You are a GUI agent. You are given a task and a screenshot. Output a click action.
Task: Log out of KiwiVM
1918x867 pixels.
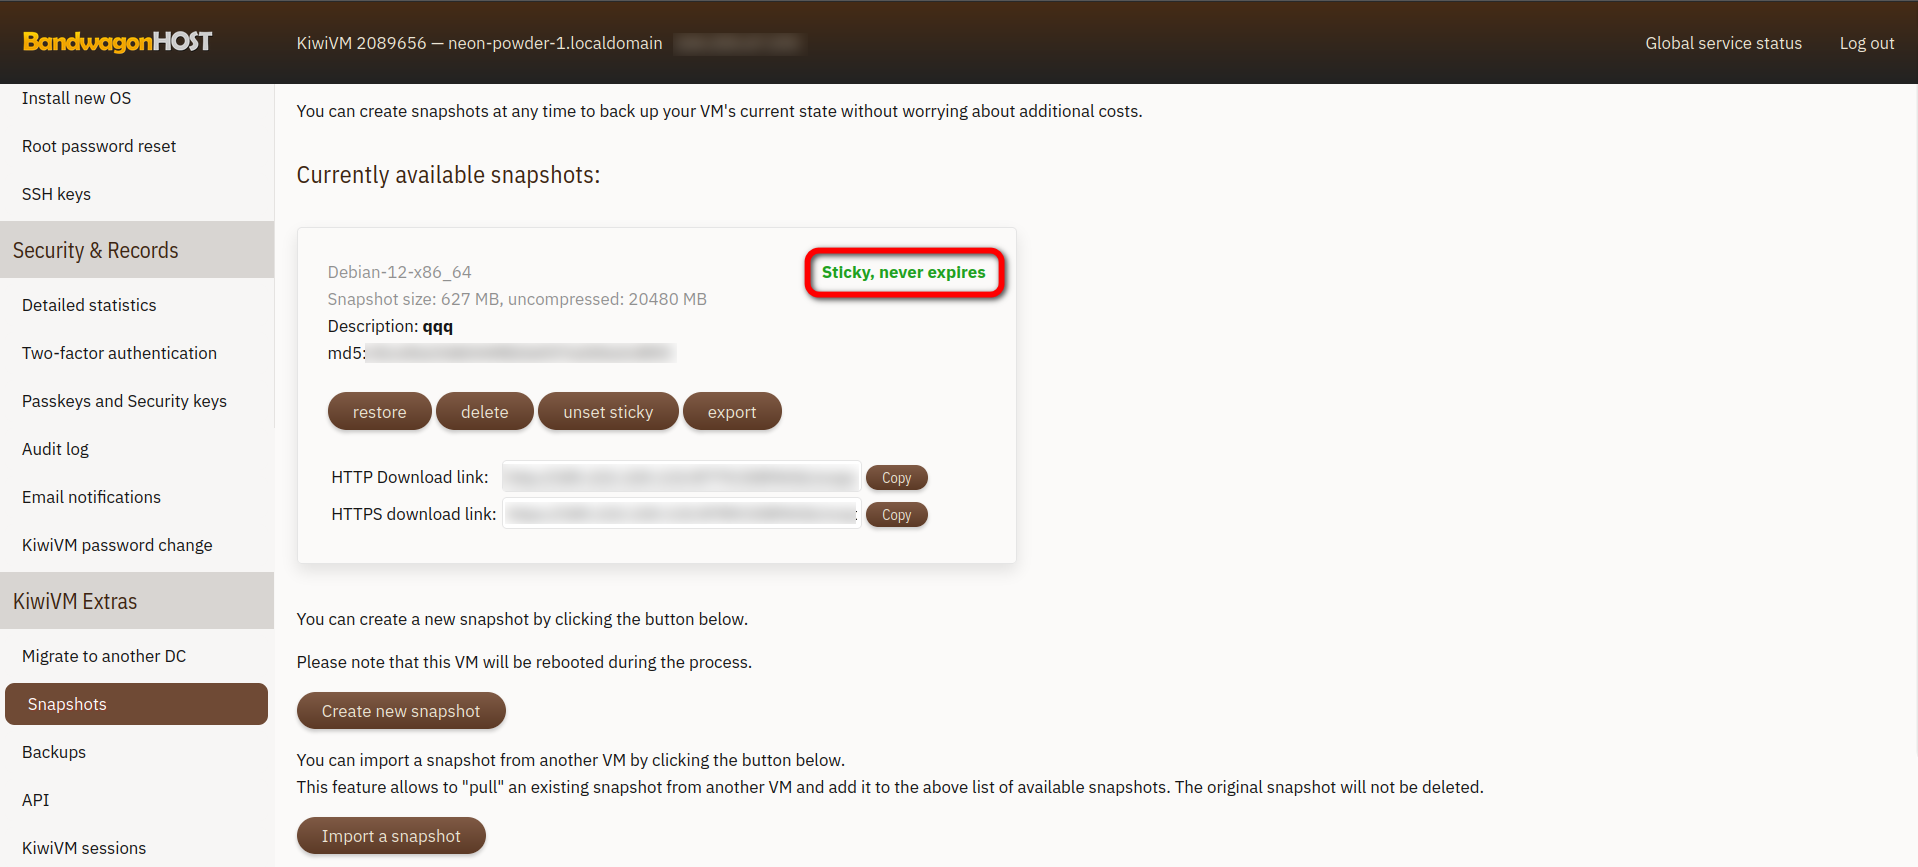pyautogui.click(x=1866, y=43)
